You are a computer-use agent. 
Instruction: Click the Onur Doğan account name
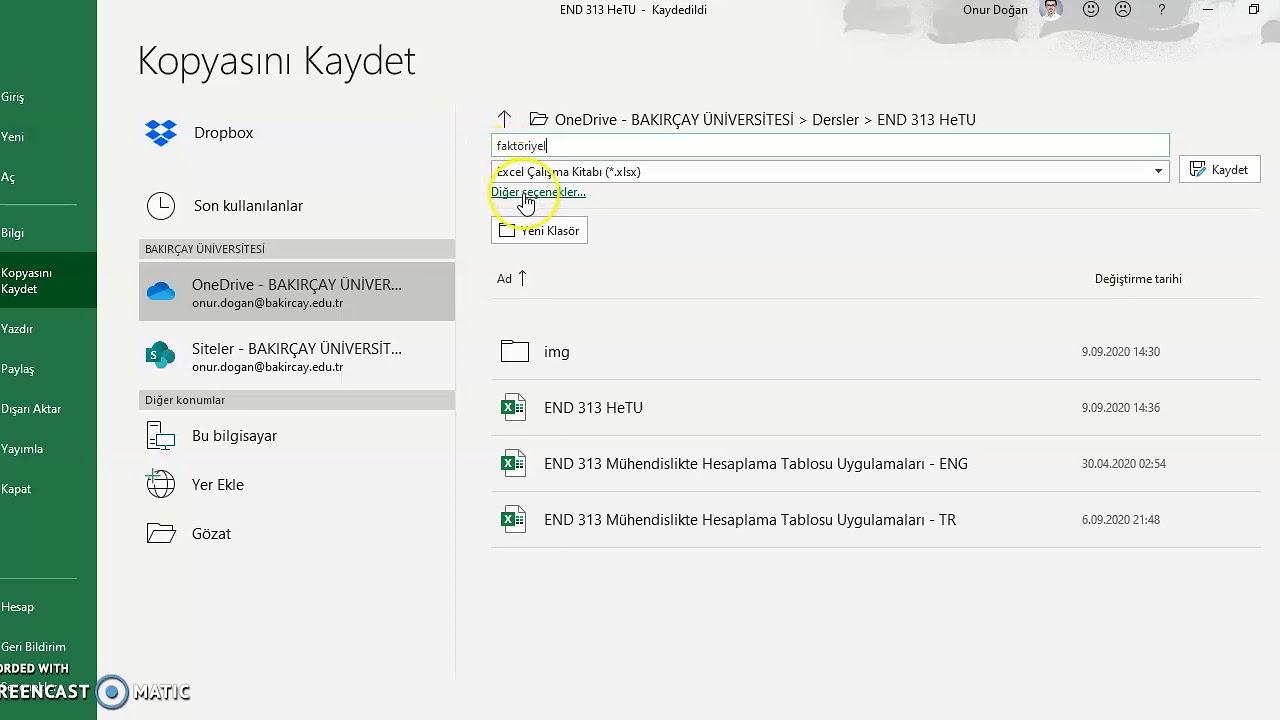point(995,10)
